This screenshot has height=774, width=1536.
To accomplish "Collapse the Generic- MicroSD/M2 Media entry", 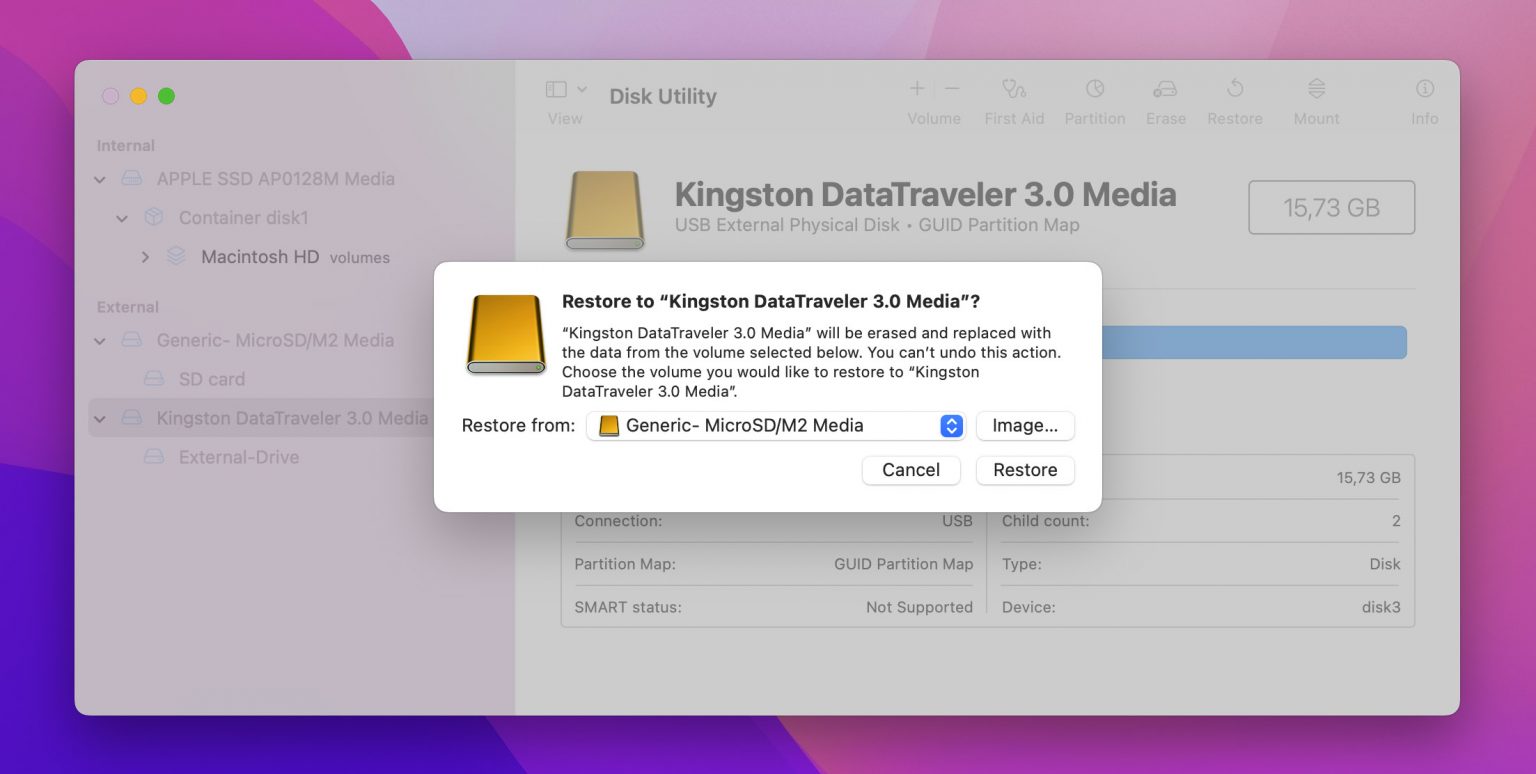I will pos(99,340).
